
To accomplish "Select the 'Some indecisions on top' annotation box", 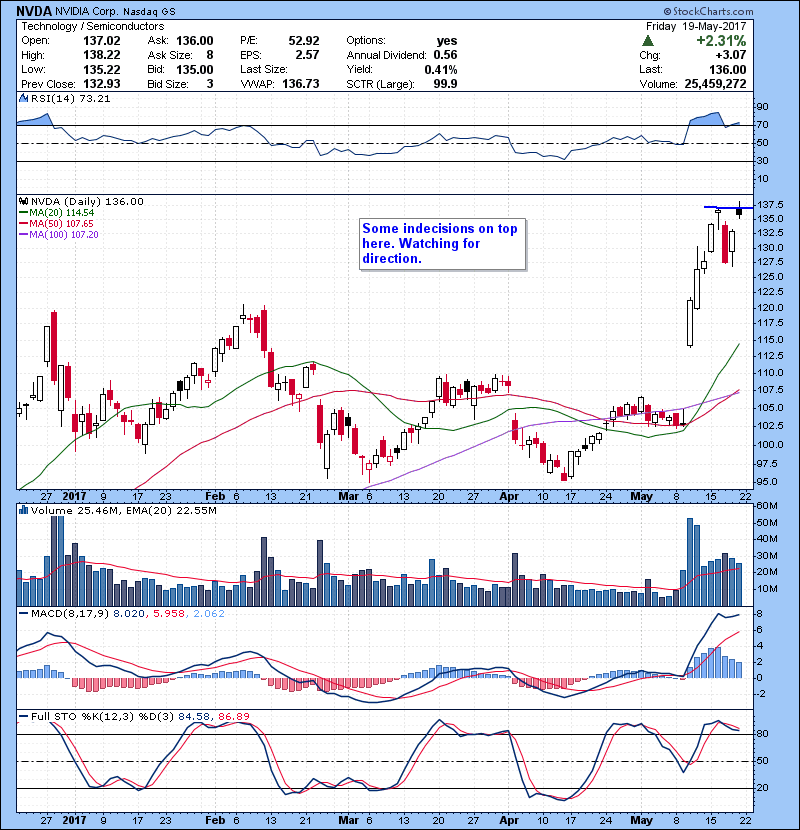I will click(x=441, y=244).
